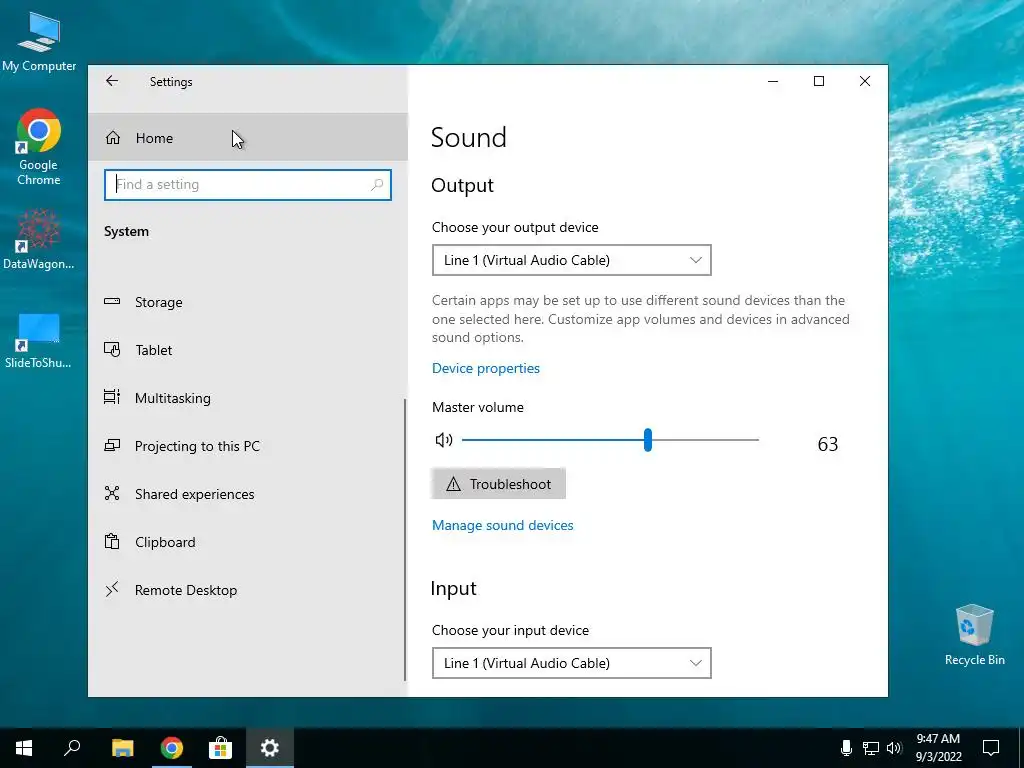This screenshot has width=1024, height=768.
Task: Expand the output device dropdown
Action: [x=571, y=260]
